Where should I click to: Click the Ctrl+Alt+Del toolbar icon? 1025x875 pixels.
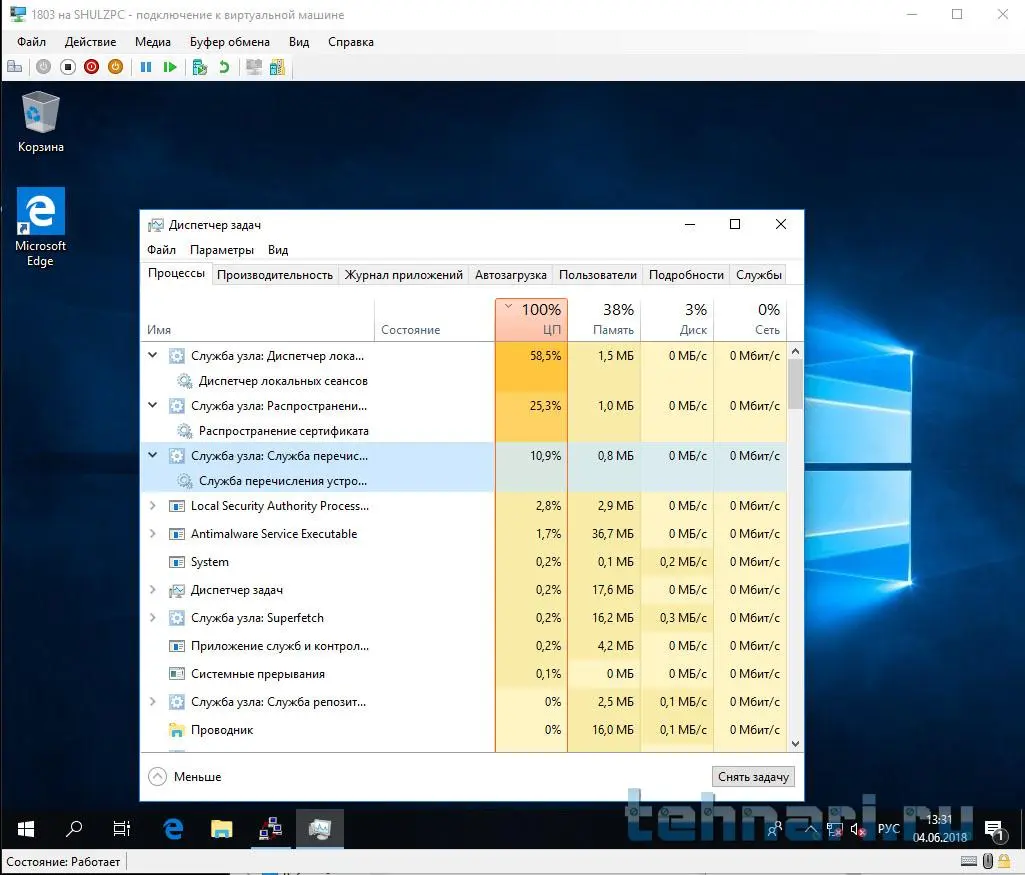pos(14,67)
